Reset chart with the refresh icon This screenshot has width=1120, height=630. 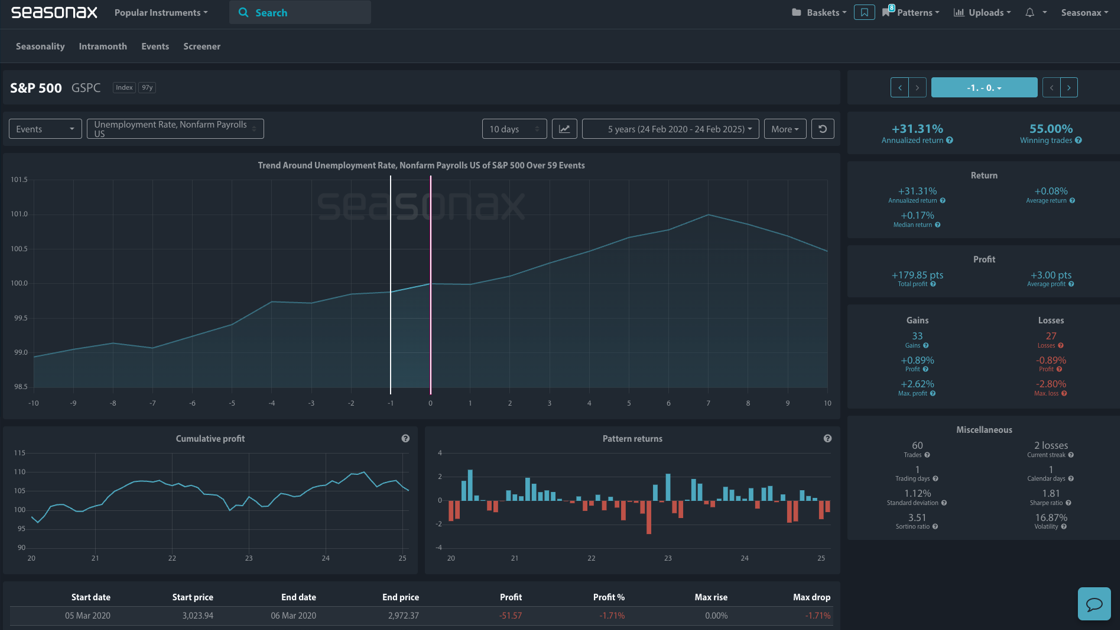click(x=822, y=129)
